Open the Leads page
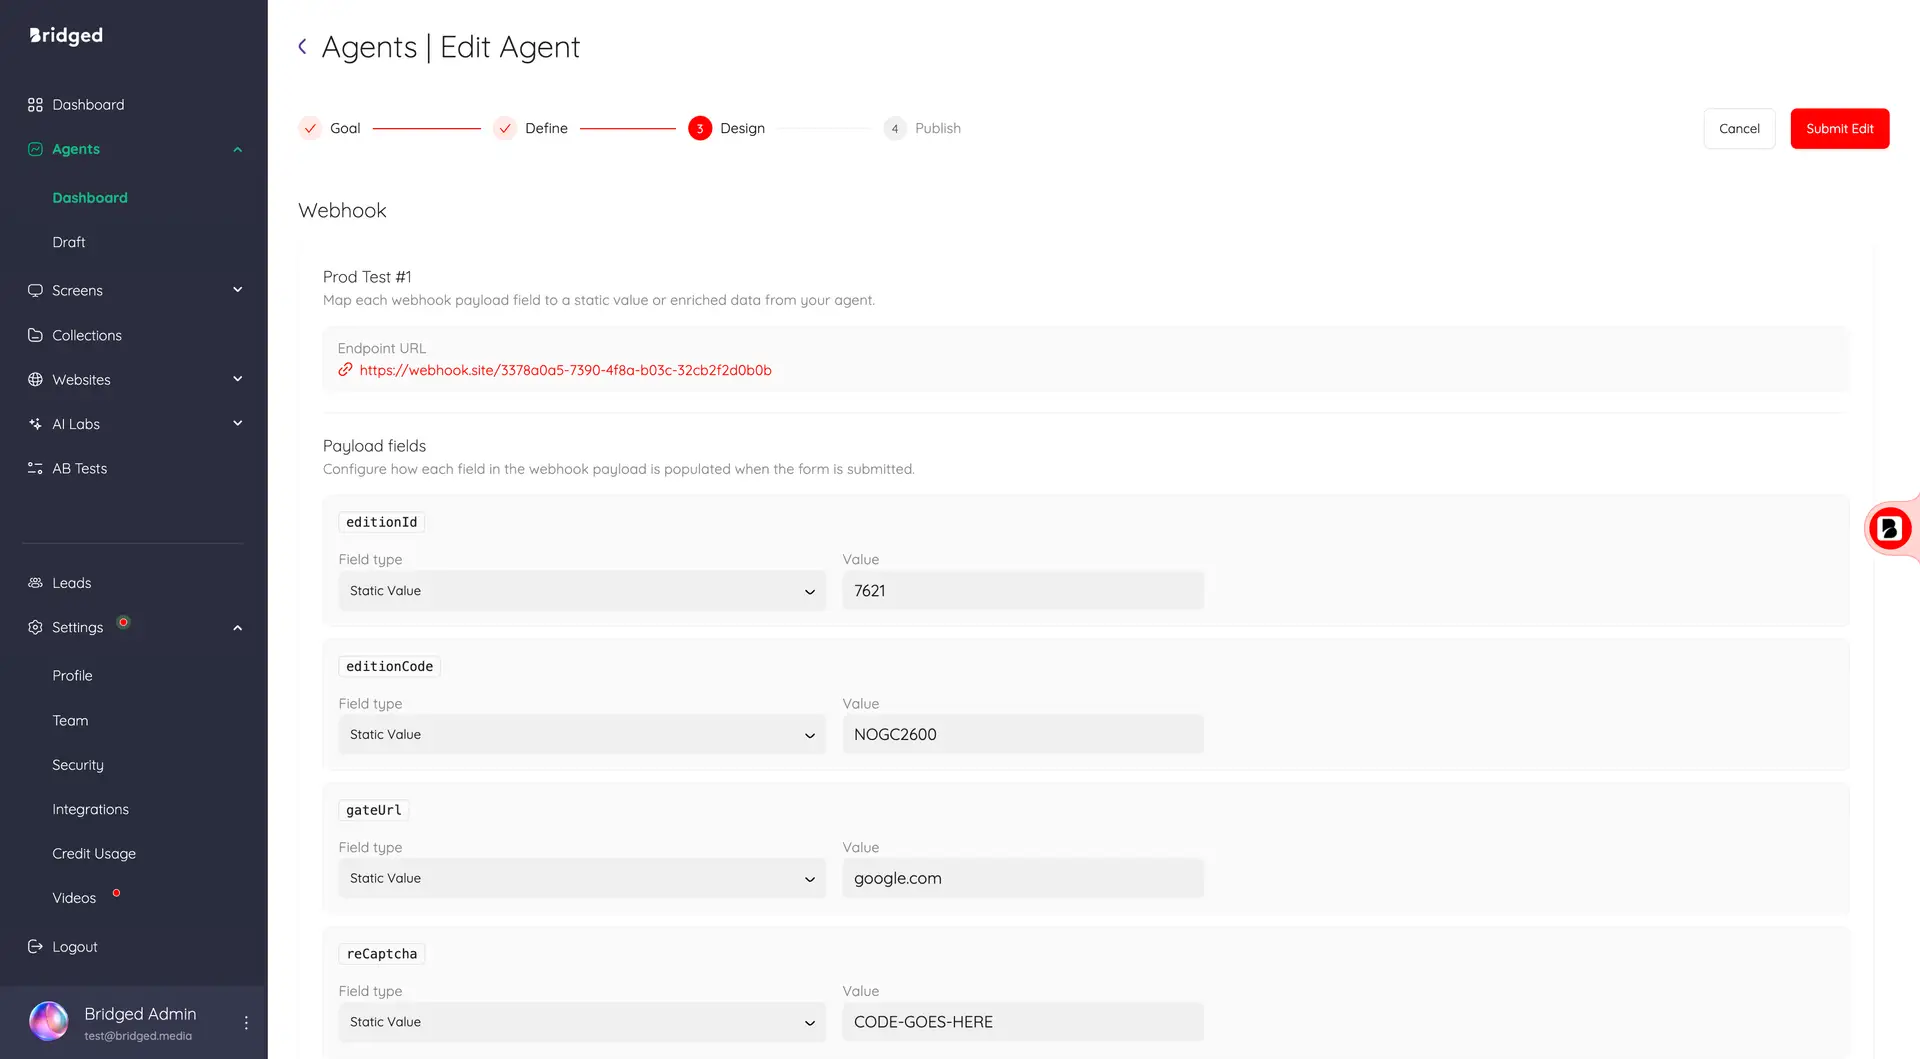This screenshot has height=1059, width=1920. 72,583
